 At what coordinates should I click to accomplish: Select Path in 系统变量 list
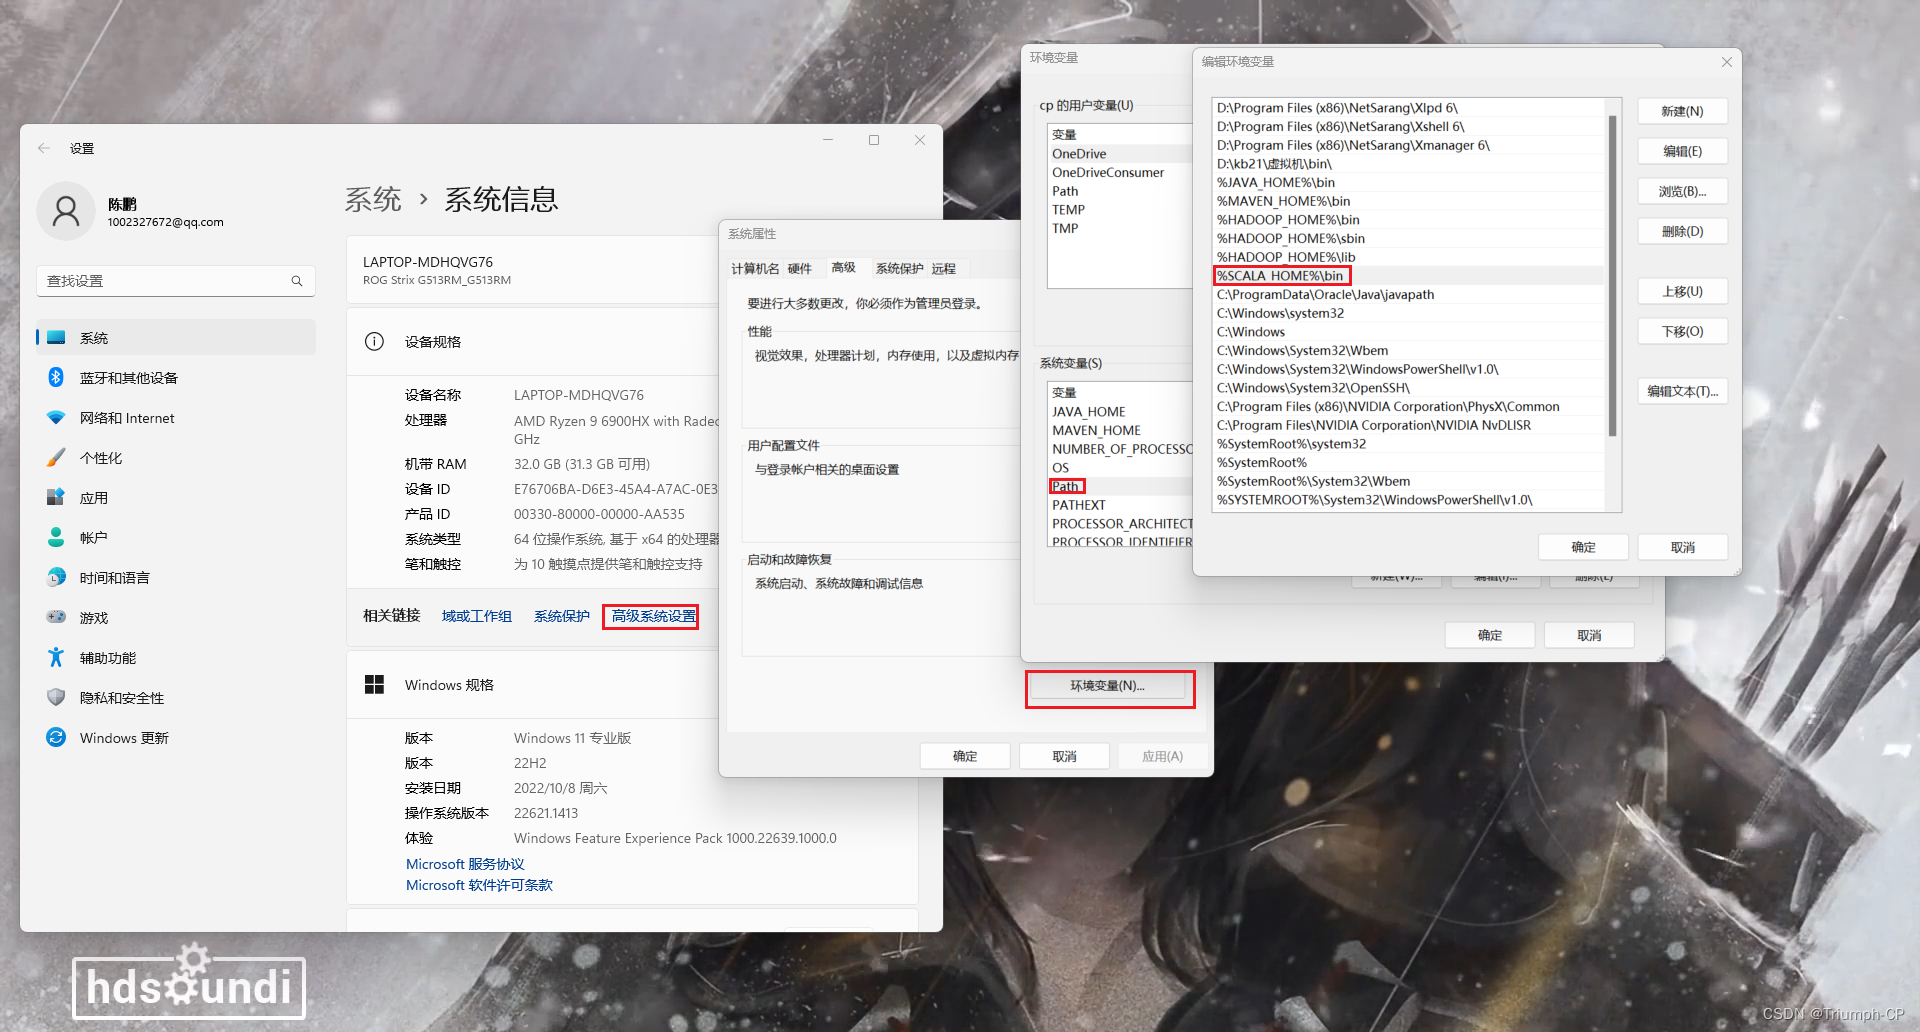(1119, 487)
